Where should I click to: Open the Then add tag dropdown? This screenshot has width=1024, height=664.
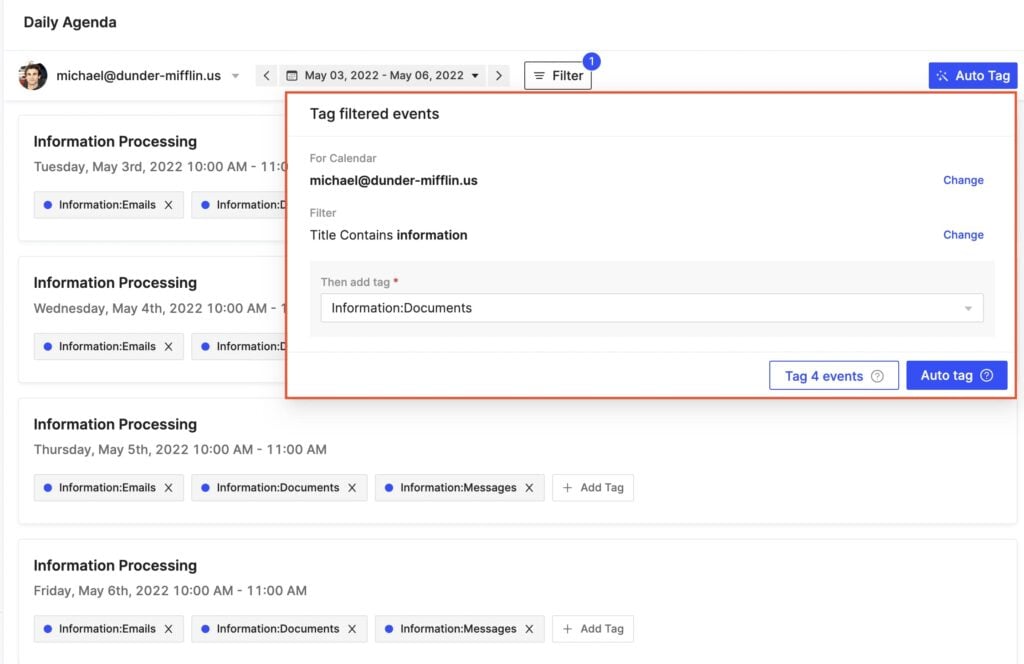[652, 308]
